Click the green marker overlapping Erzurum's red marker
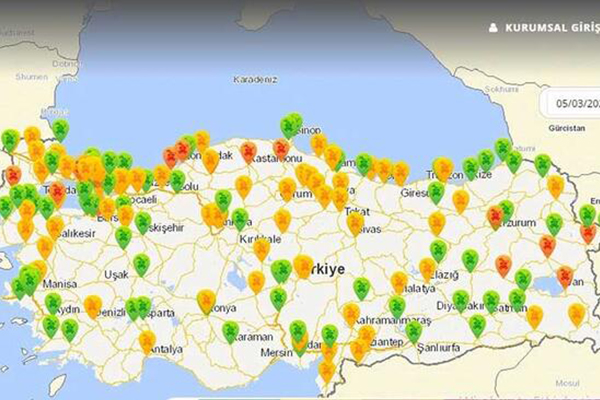This screenshot has width=600, height=400. pyautogui.click(x=507, y=210)
